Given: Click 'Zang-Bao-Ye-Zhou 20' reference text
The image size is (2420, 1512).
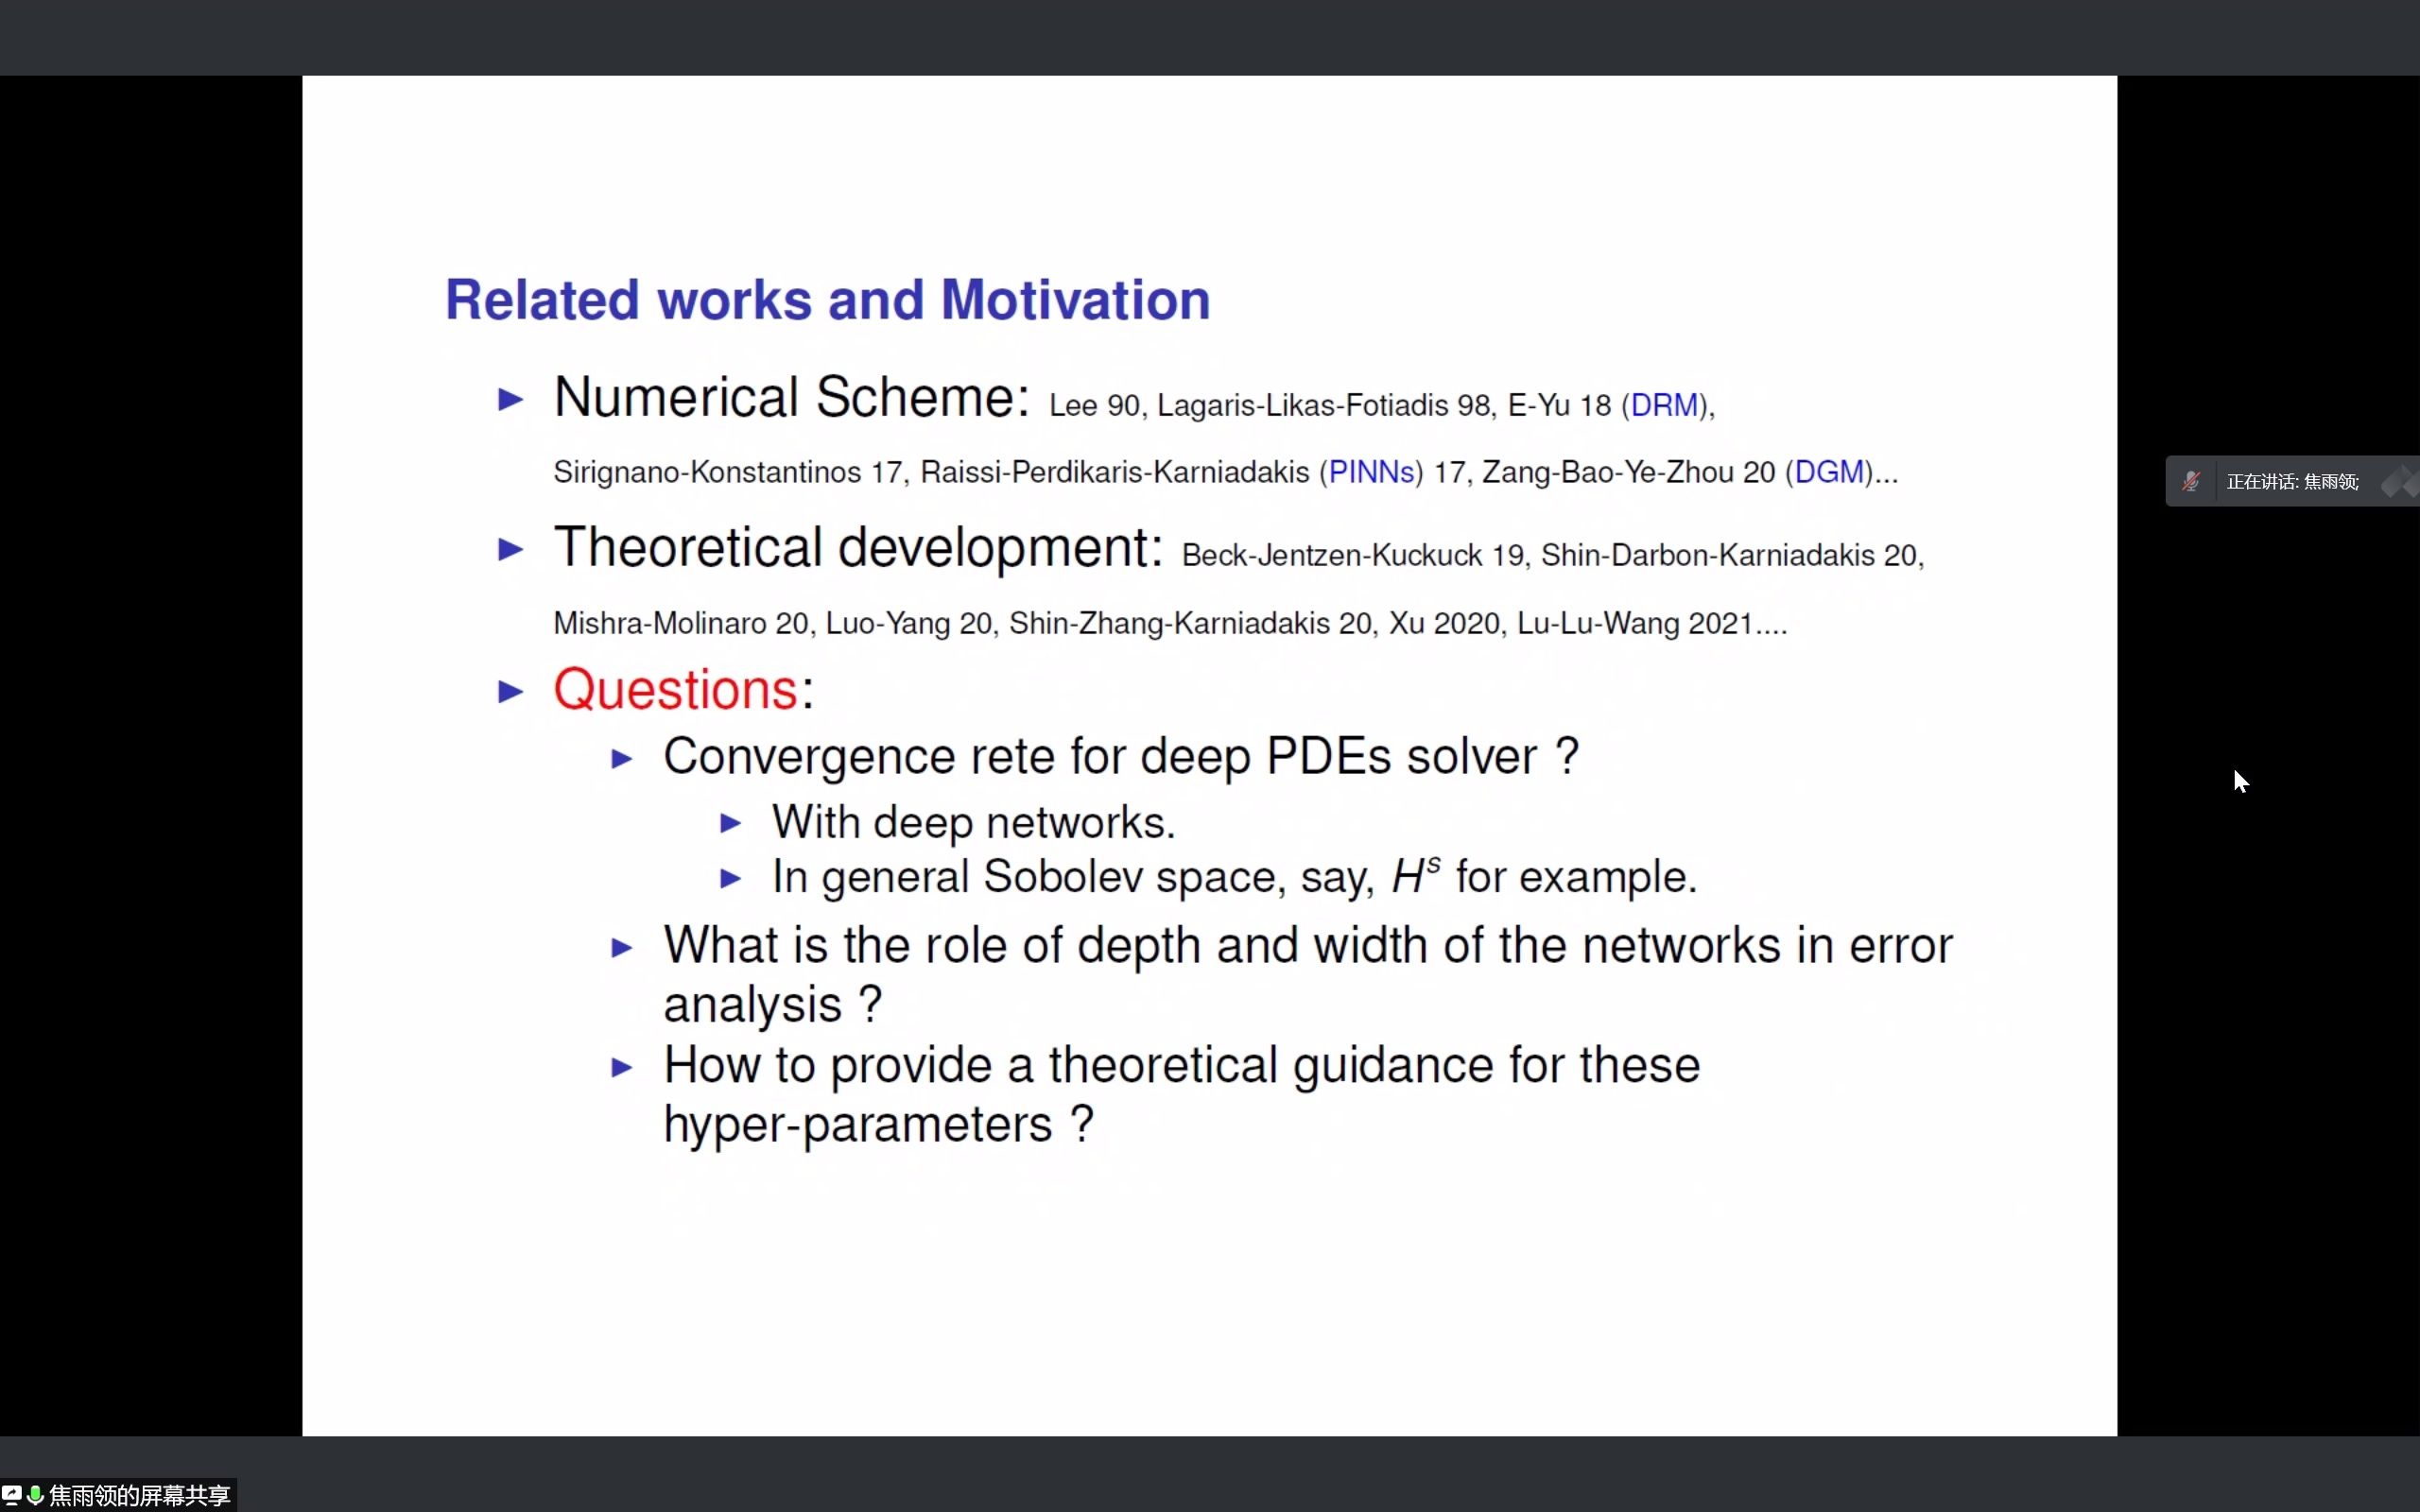Looking at the screenshot, I should 1628,472.
